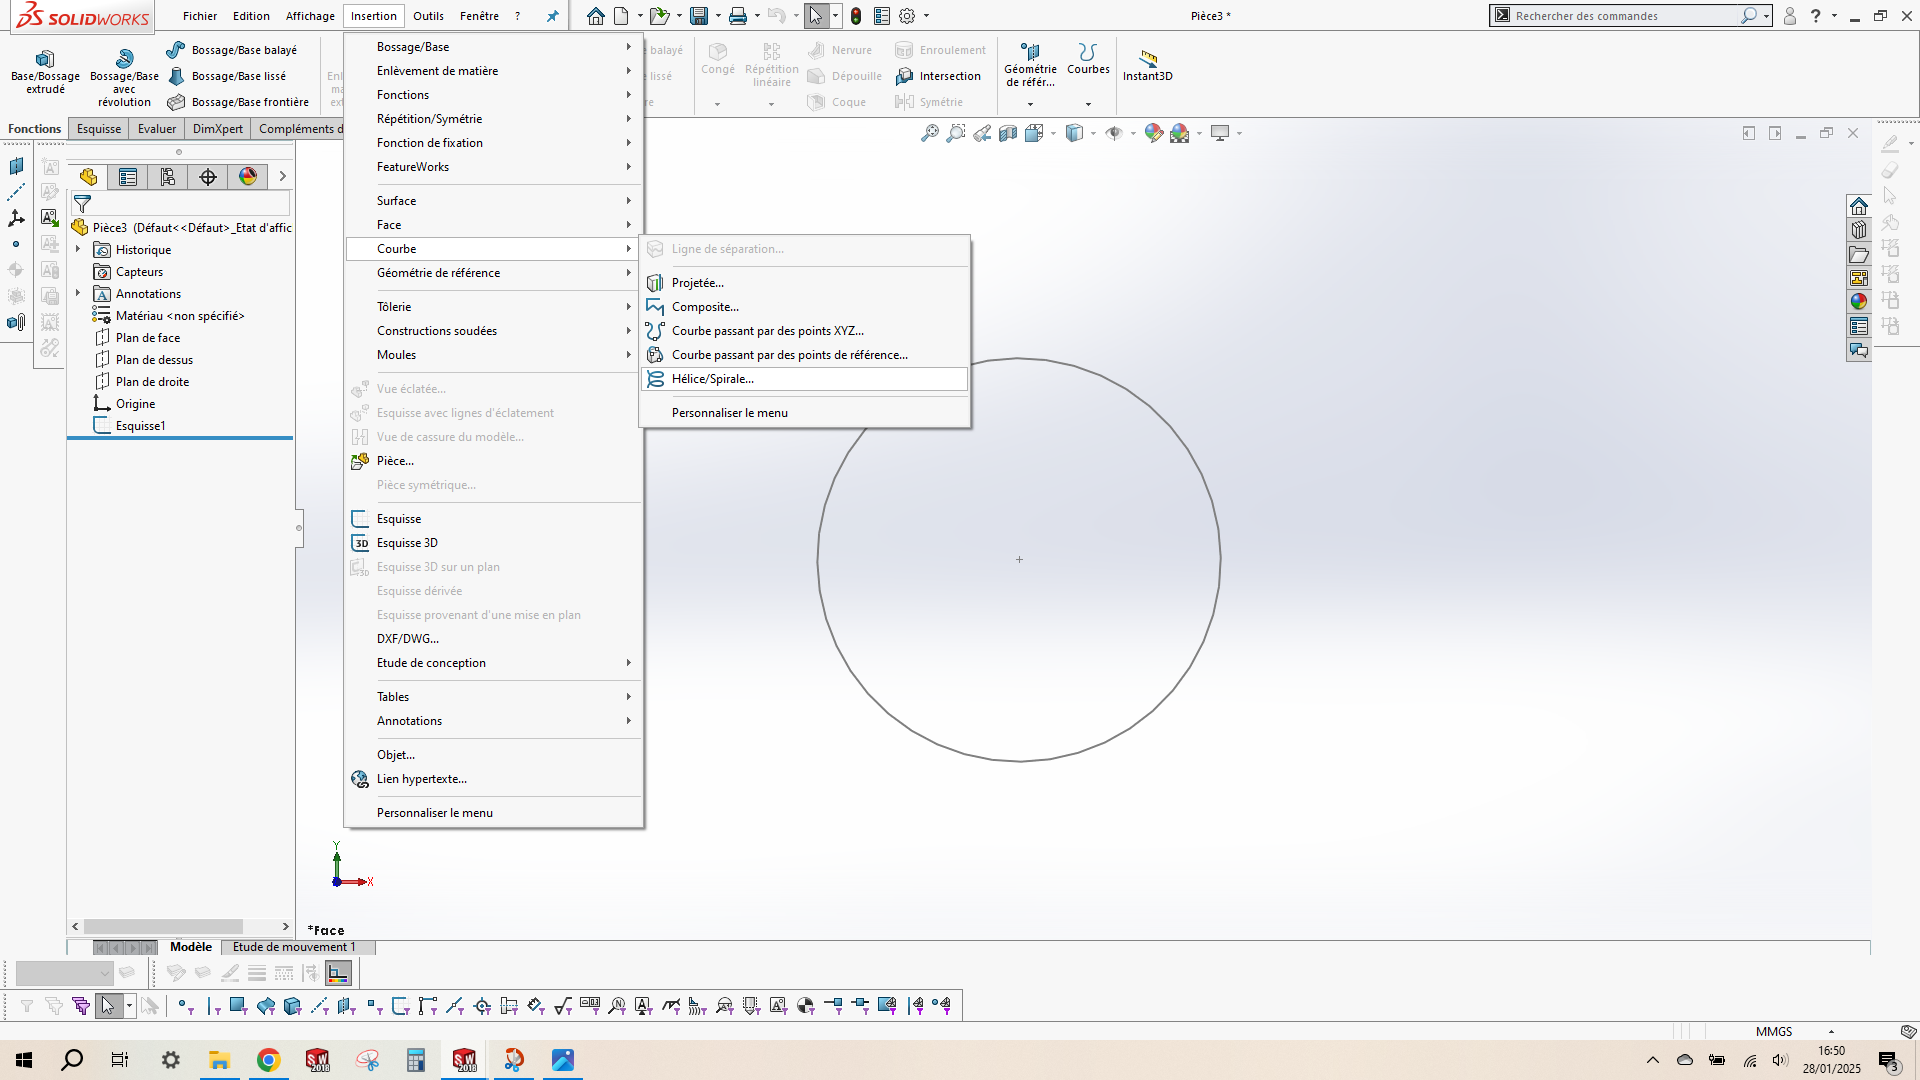Click the Etude de mouvement 1 tab
Viewport: 1920px width, 1080px height.
(x=294, y=947)
